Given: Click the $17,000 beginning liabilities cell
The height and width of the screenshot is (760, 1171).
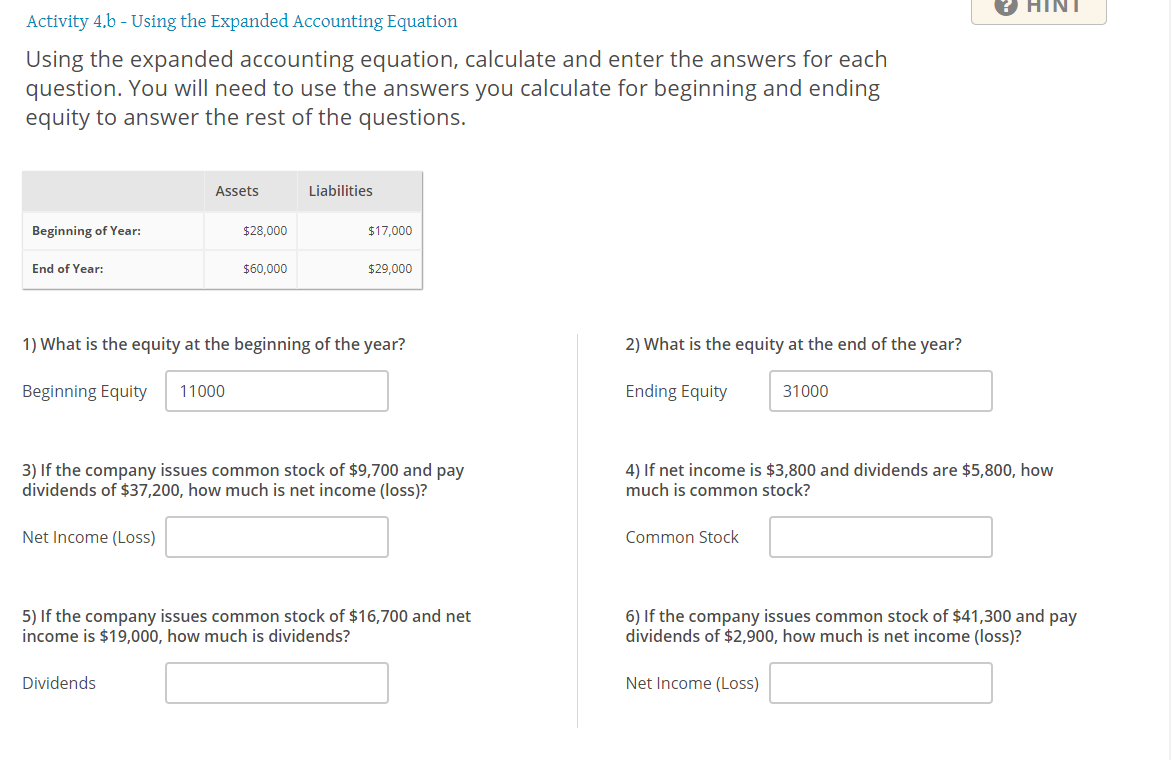Looking at the screenshot, I should pos(389,230).
